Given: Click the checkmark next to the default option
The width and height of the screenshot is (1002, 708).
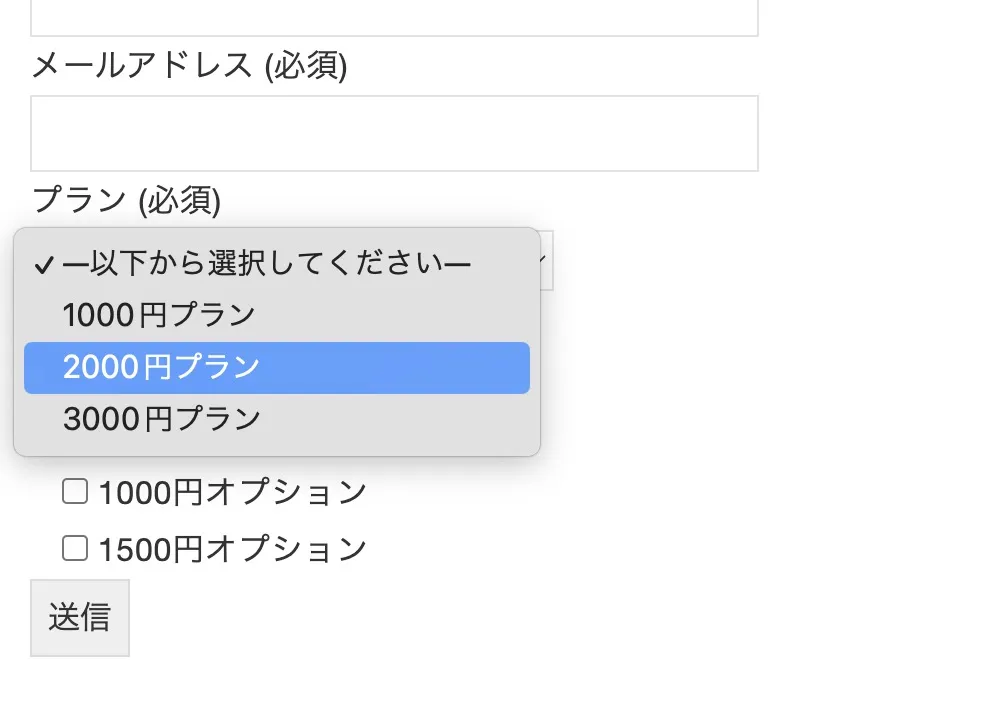Looking at the screenshot, I should 42,263.
